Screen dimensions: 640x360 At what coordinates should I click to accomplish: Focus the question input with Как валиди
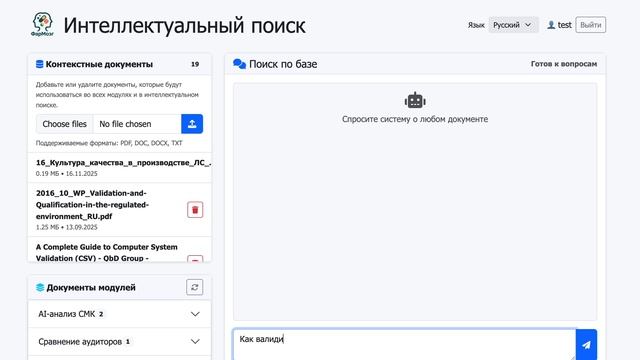coord(404,344)
